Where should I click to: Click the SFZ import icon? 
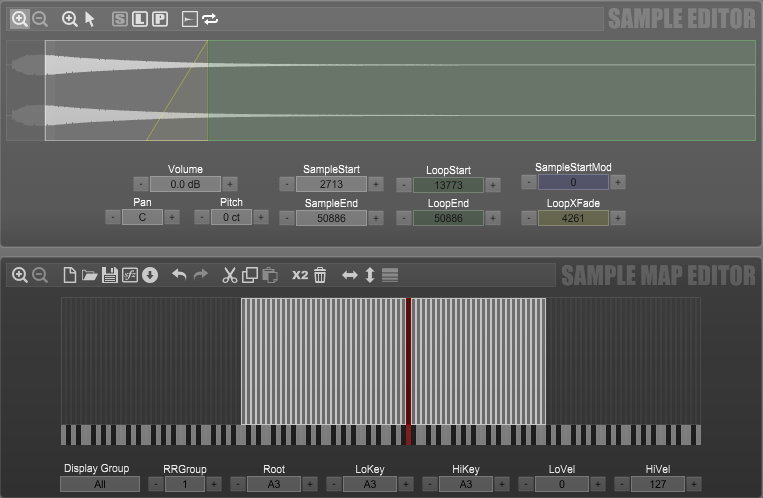coord(130,275)
